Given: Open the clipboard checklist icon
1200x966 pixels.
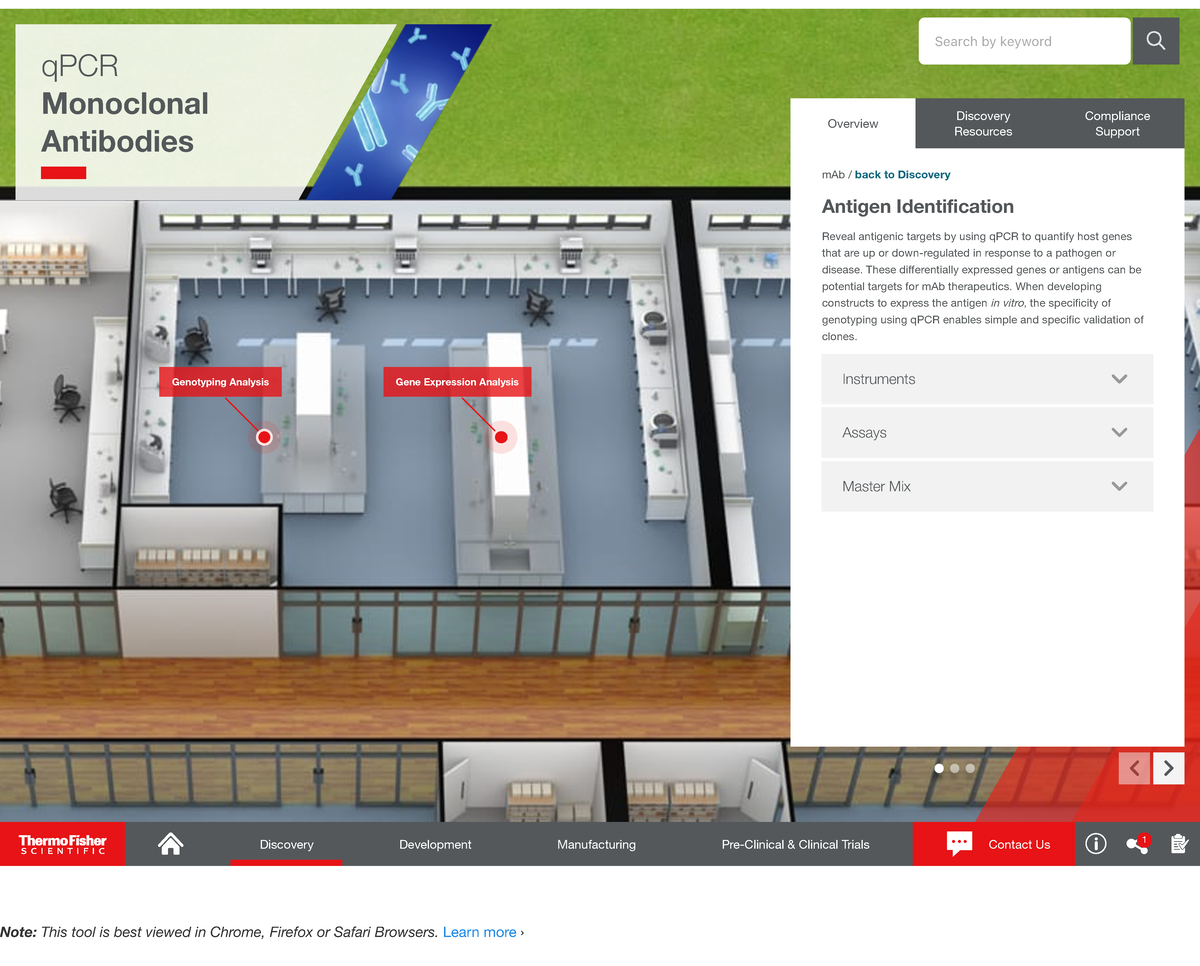Looking at the screenshot, I should [x=1179, y=844].
